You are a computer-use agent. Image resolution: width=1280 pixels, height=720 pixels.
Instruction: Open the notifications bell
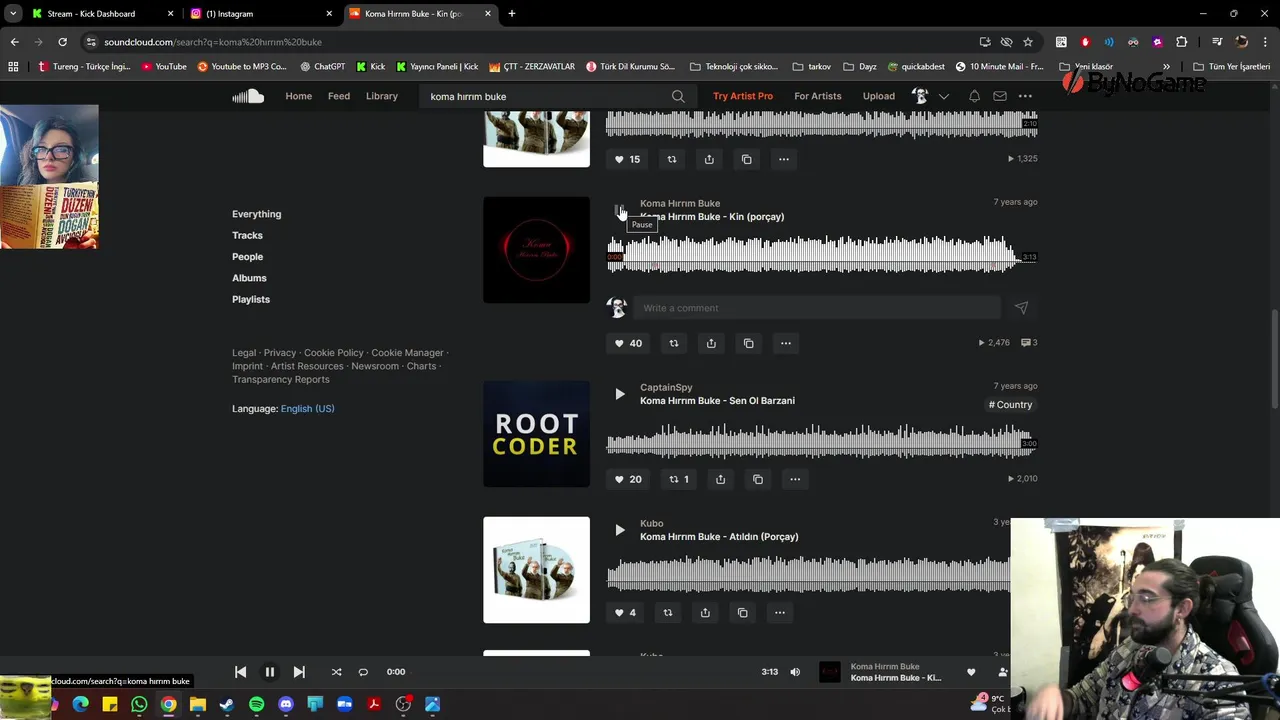tap(974, 96)
